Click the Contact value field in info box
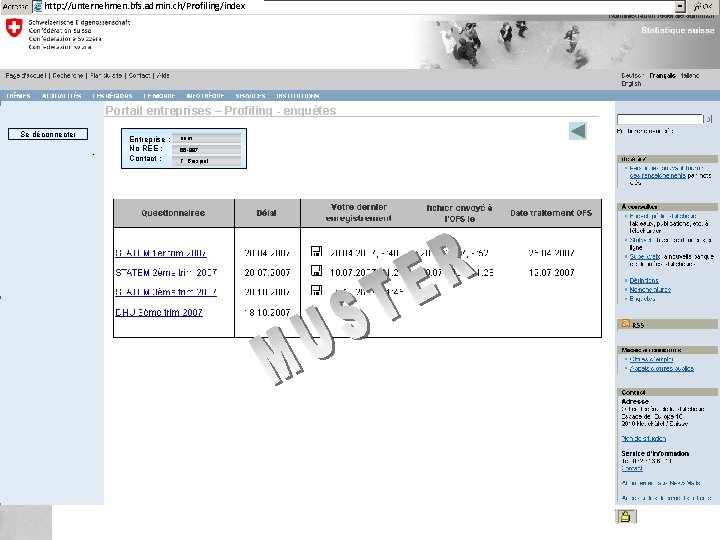720x540 pixels. 206,161
